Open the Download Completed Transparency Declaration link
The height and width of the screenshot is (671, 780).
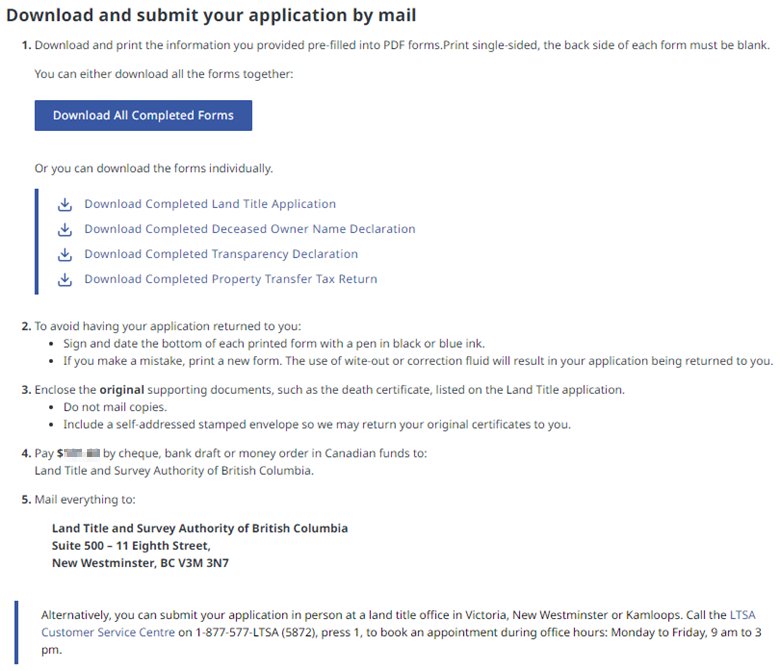point(220,254)
